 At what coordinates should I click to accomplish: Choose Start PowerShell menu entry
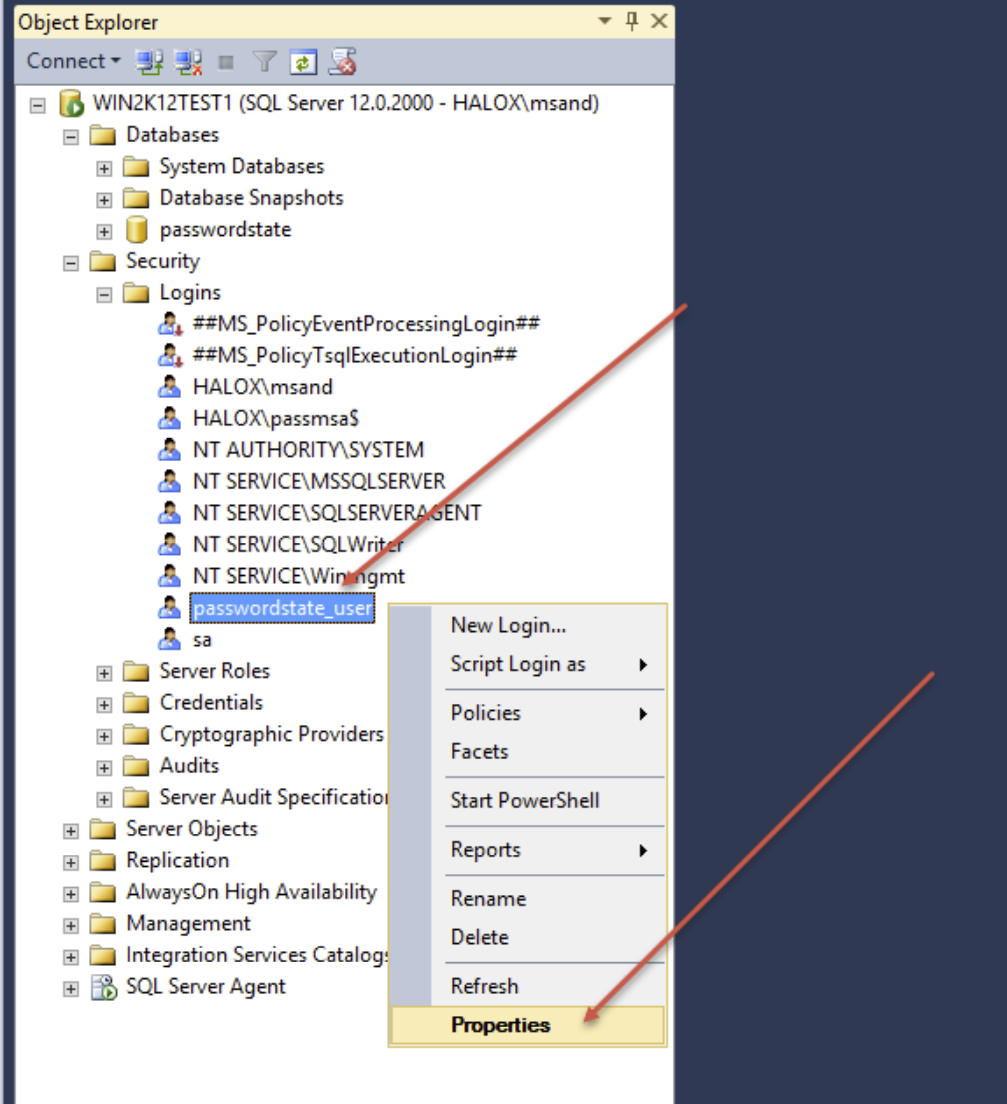click(528, 801)
